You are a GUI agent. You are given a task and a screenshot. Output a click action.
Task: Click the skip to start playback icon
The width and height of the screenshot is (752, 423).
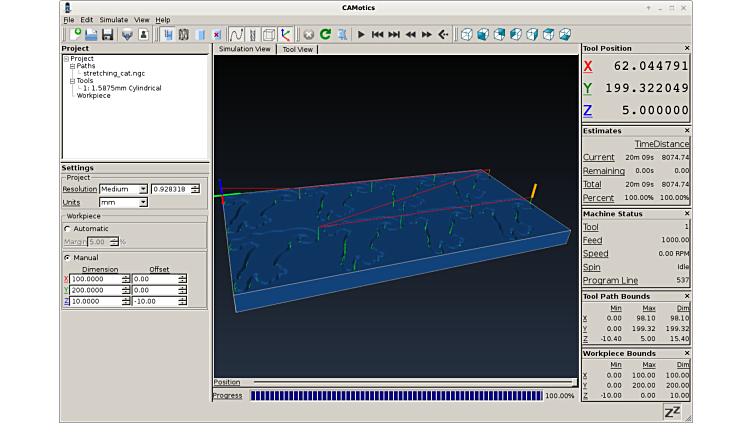(x=377, y=34)
